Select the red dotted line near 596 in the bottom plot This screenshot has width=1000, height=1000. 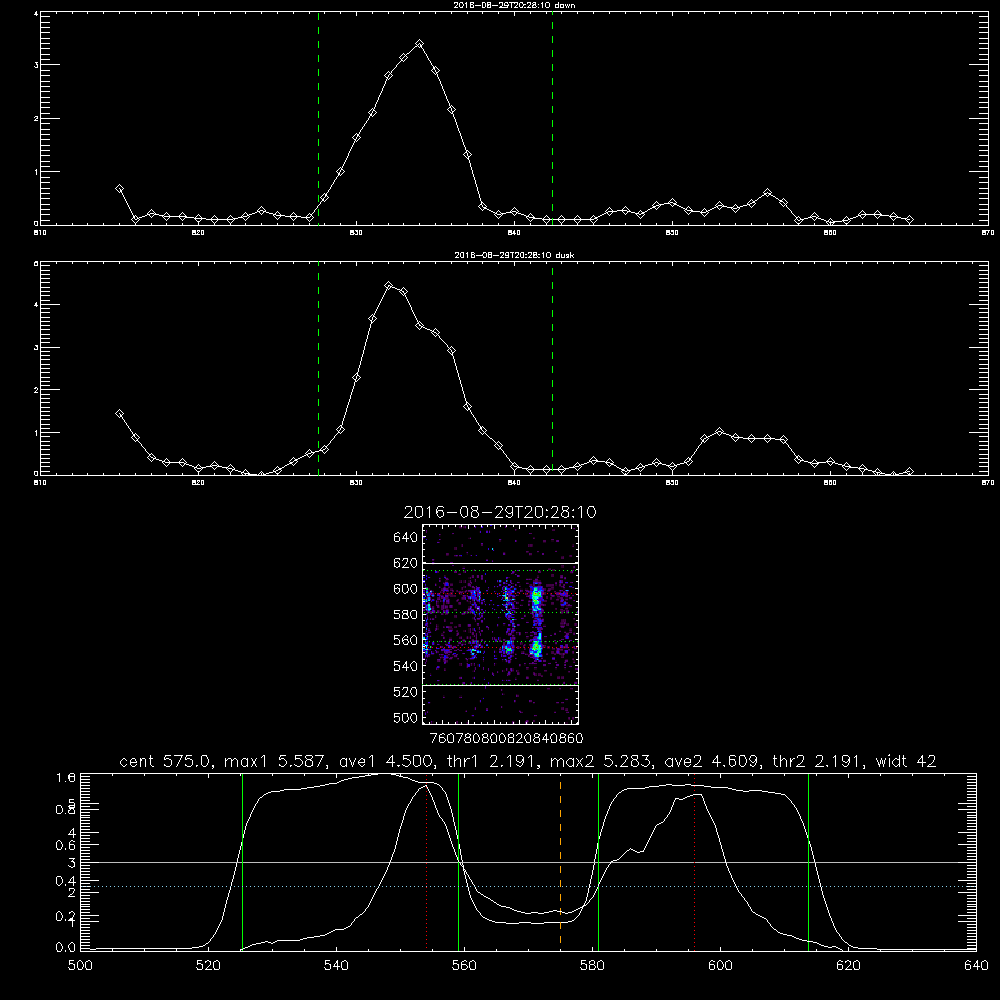[695, 862]
